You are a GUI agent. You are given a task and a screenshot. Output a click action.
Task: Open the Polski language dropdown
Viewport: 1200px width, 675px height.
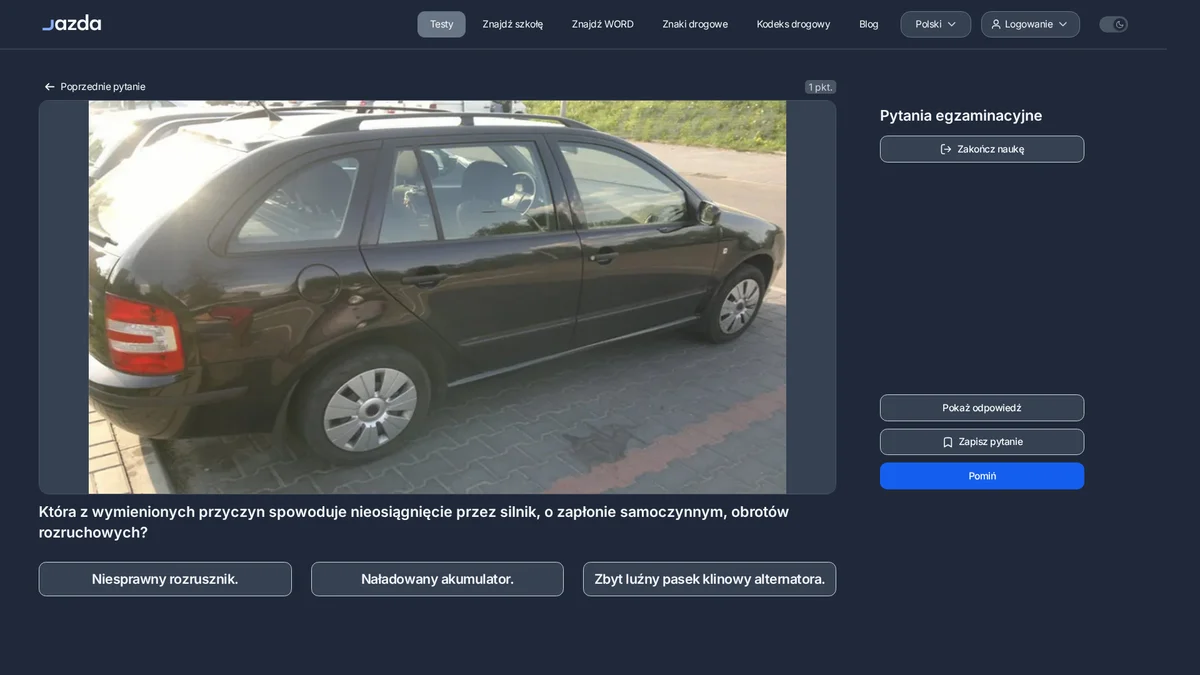point(935,24)
